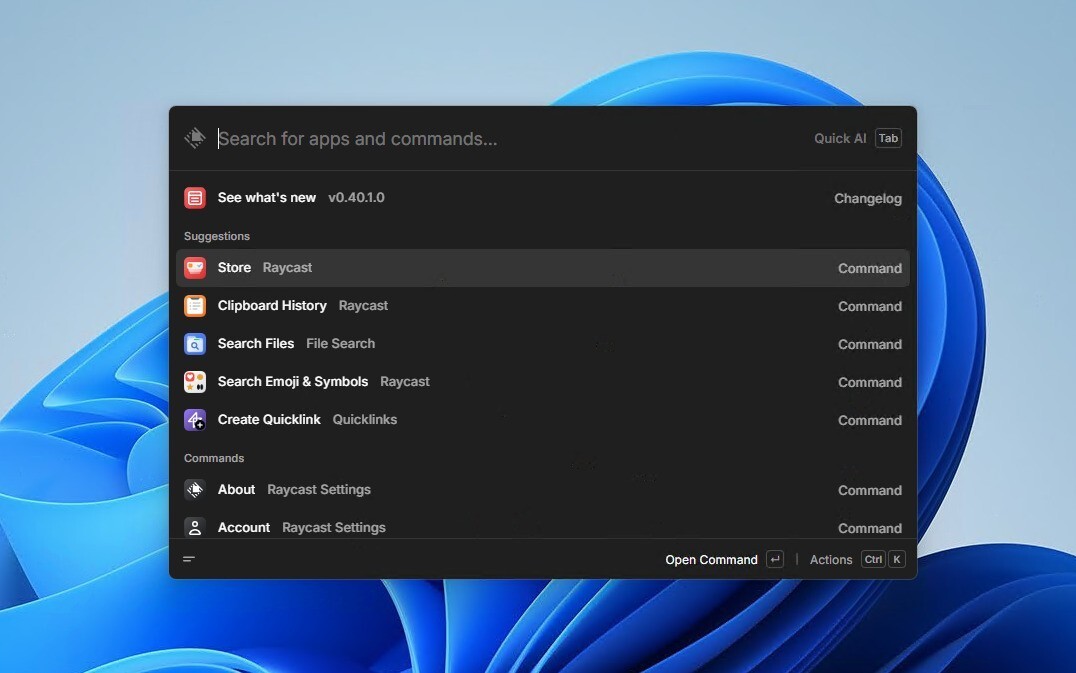The width and height of the screenshot is (1076, 673).
Task: Select Create Quicklink from the suggestions list
Action: point(542,420)
